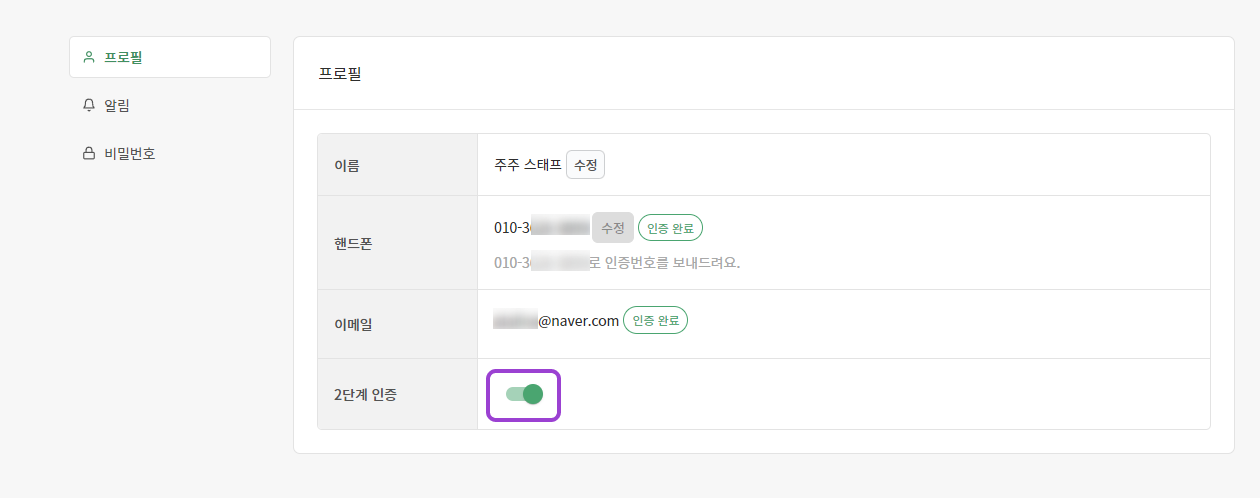The image size is (1260, 498).
Task: Open the 프로필 sidebar menu item
Action: [123, 57]
